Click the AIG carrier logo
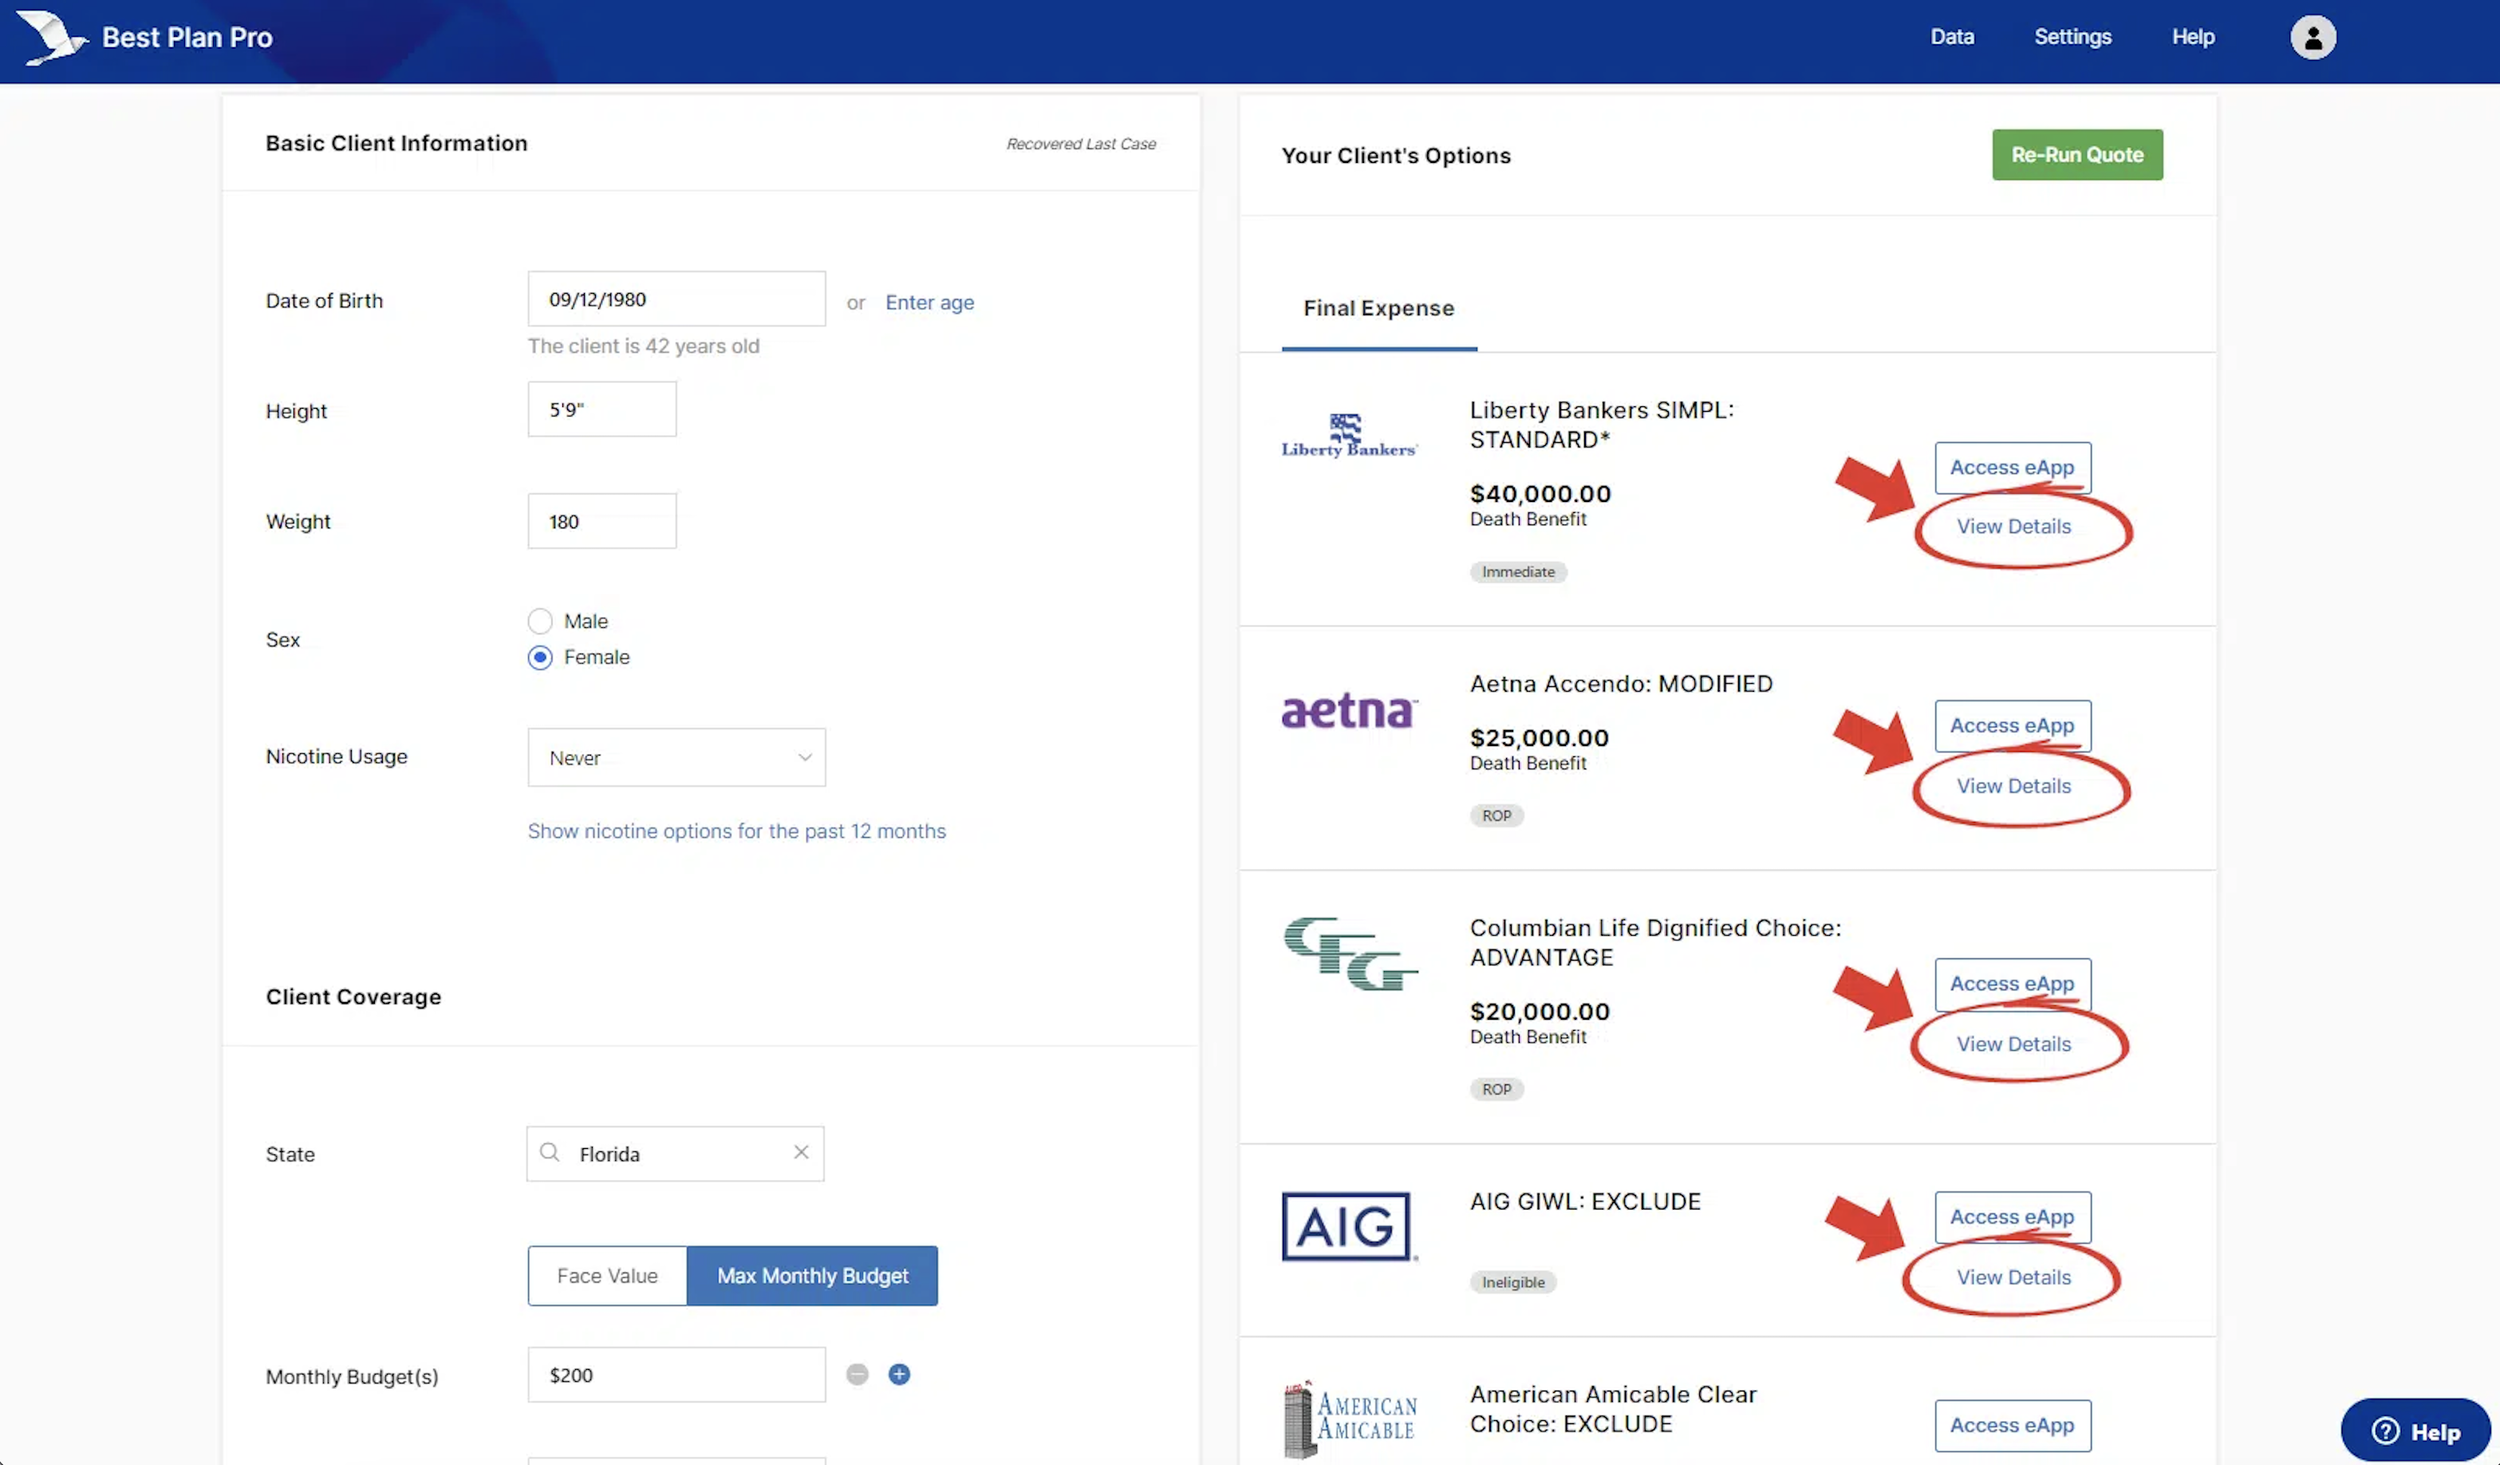This screenshot has height=1465, width=2500. 1347,1226
